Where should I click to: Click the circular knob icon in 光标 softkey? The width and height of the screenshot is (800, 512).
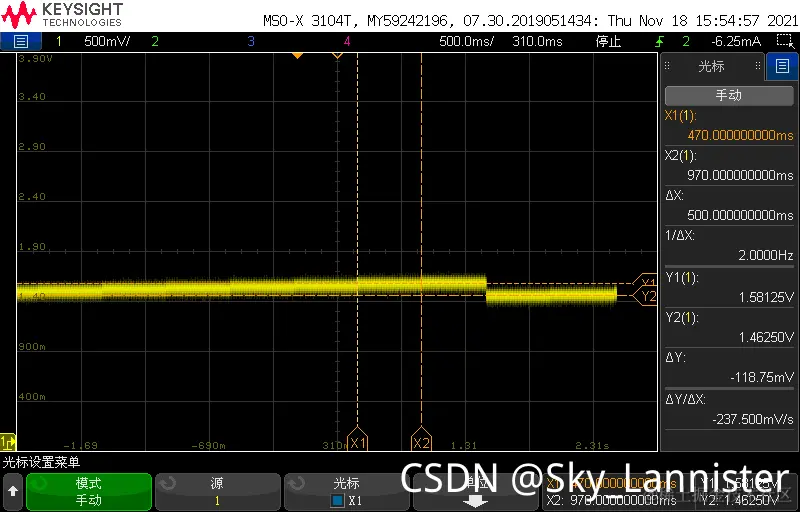pos(296,482)
